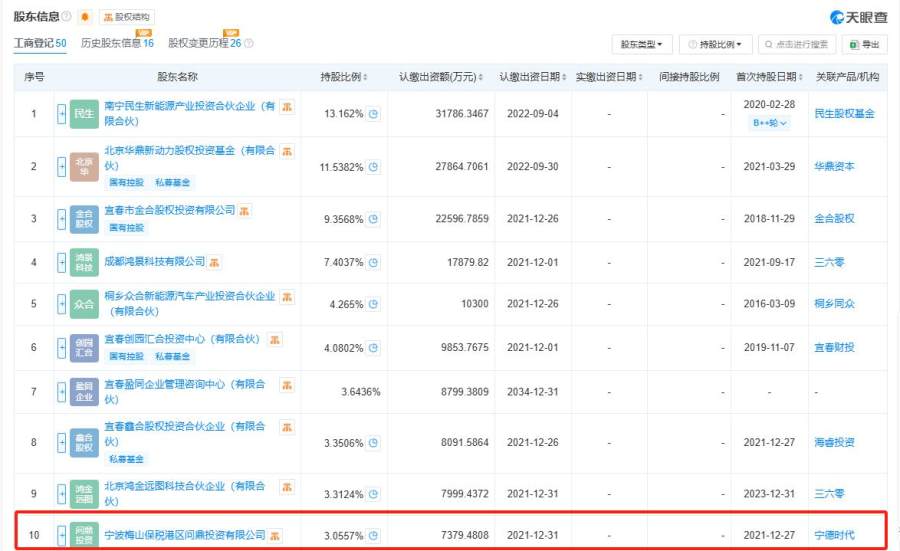
Task: Click the orange bell alert icon beside 股东信息
Action: pos(85,17)
